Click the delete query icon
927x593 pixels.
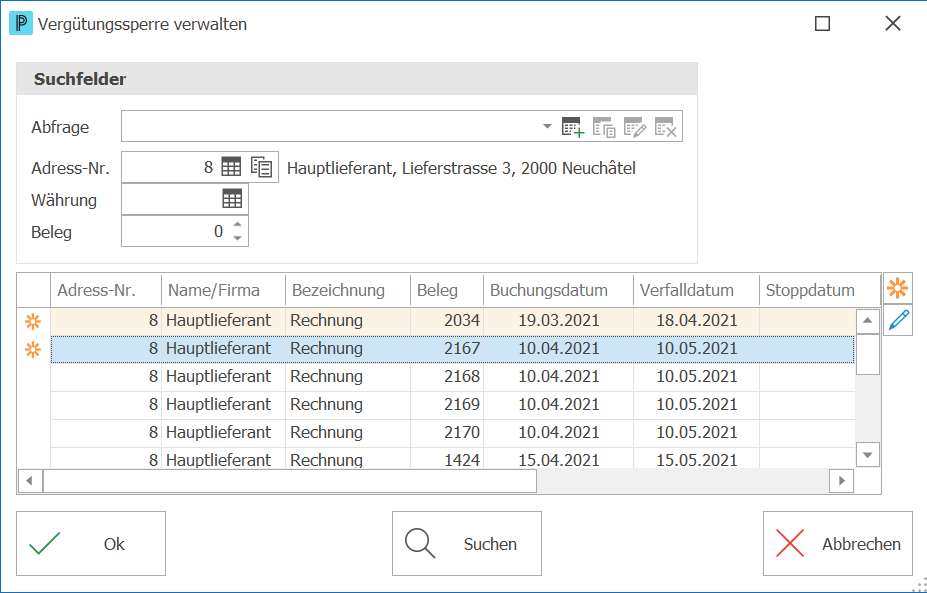666,127
